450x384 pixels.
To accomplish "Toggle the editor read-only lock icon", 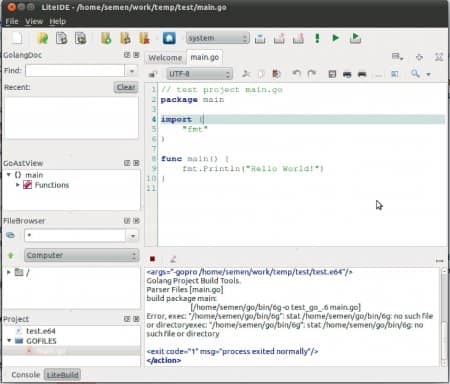I will pyautogui.click(x=153, y=74).
